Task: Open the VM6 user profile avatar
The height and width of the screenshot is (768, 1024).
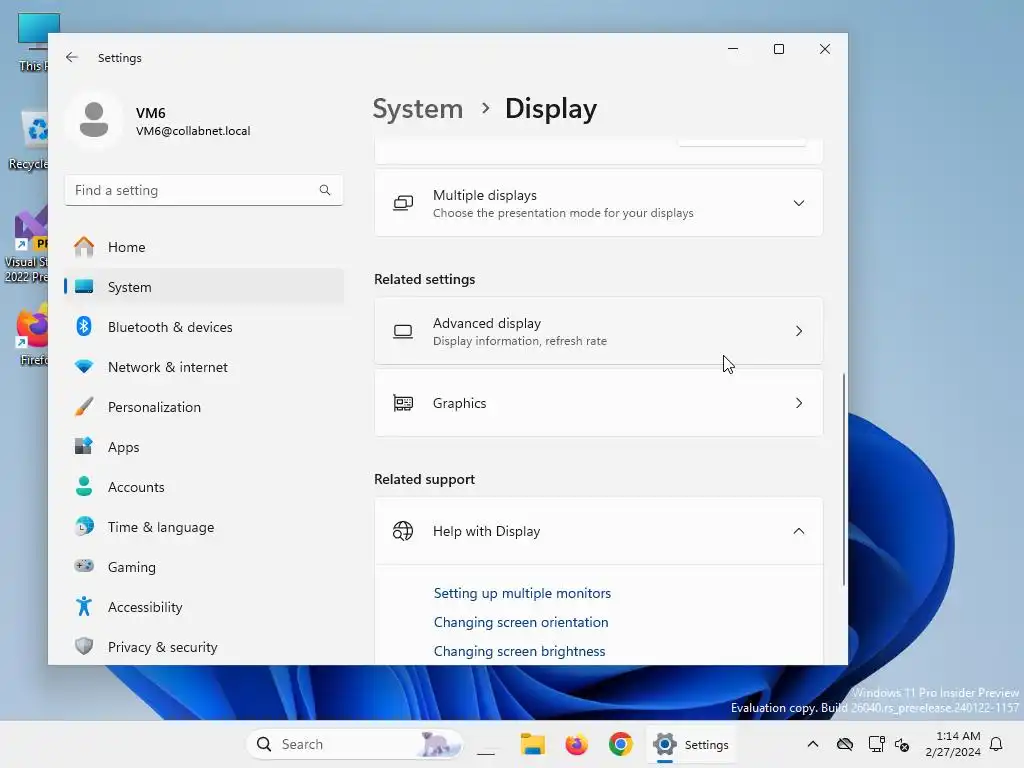Action: point(94,120)
